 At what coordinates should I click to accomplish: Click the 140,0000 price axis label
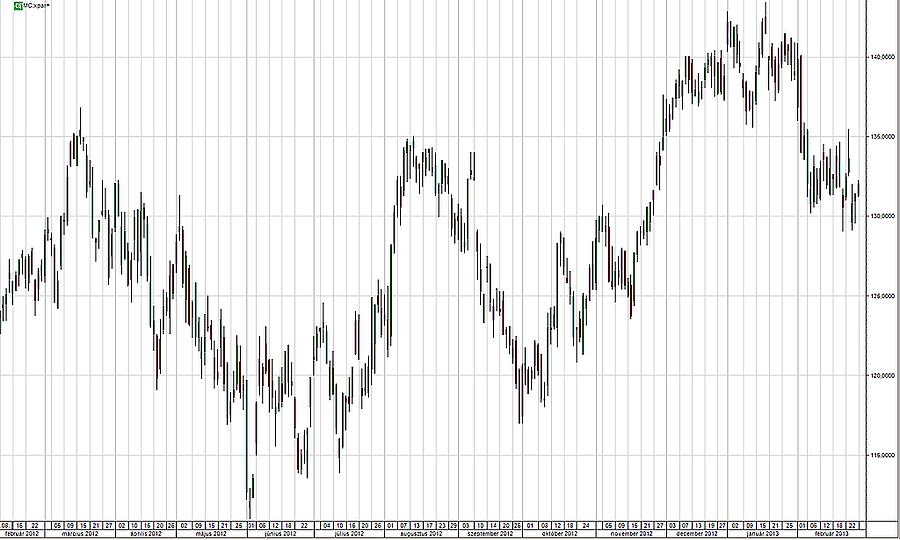tap(880, 57)
